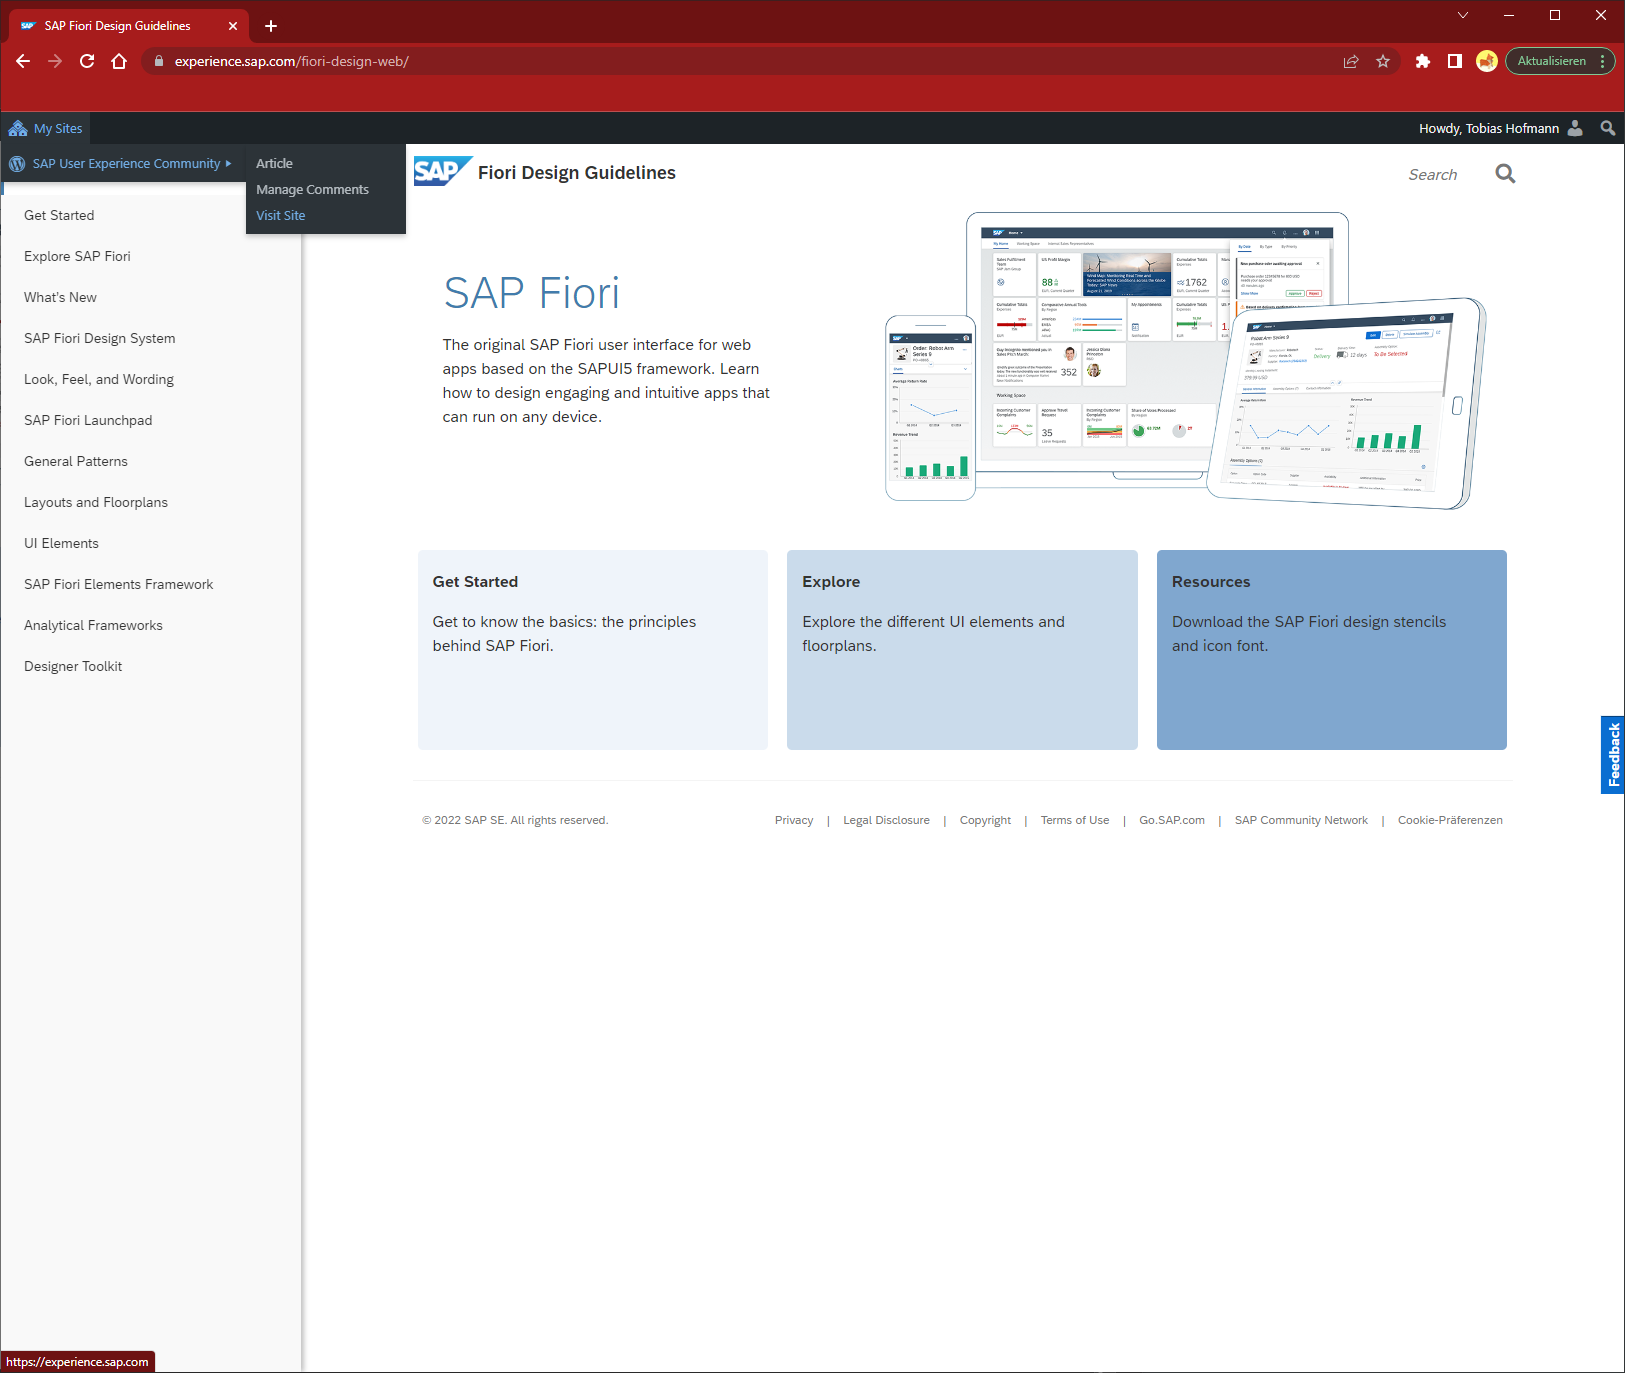Image resolution: width=1625 pixels, height=1373 pixels.
Task: Click the devices hero illustration
Action: pos(1185,360)
